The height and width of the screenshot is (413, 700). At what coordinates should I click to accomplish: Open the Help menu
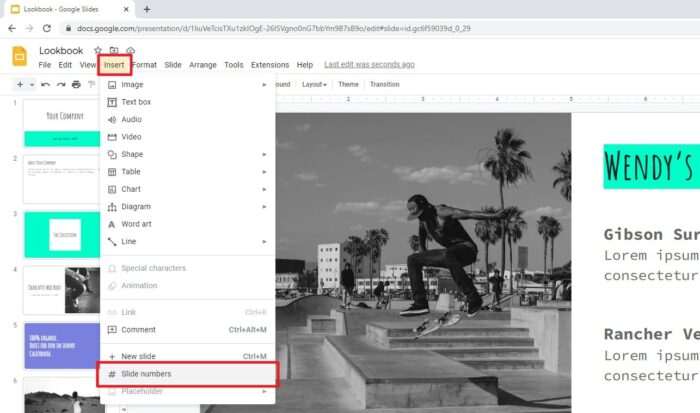click(305, 65)
